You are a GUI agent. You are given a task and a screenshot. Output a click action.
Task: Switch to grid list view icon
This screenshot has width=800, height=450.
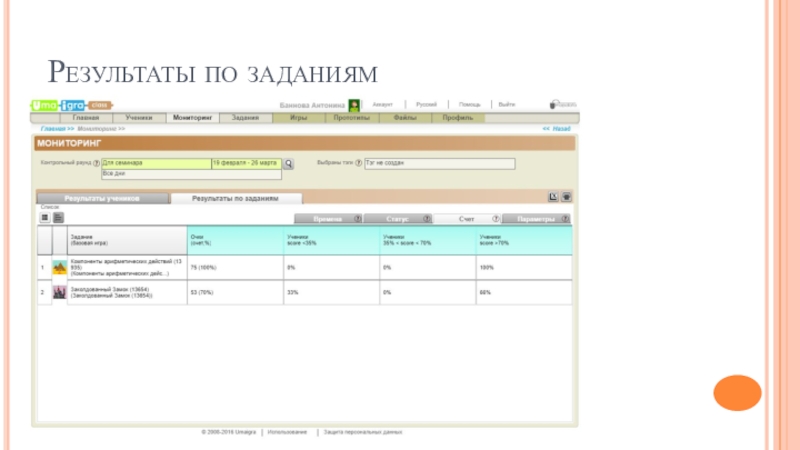pos(45,218)
